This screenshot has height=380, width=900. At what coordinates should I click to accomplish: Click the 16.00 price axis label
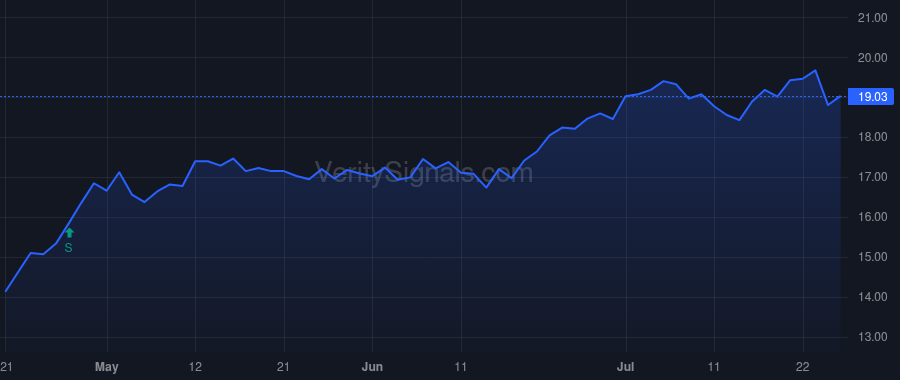872,217
